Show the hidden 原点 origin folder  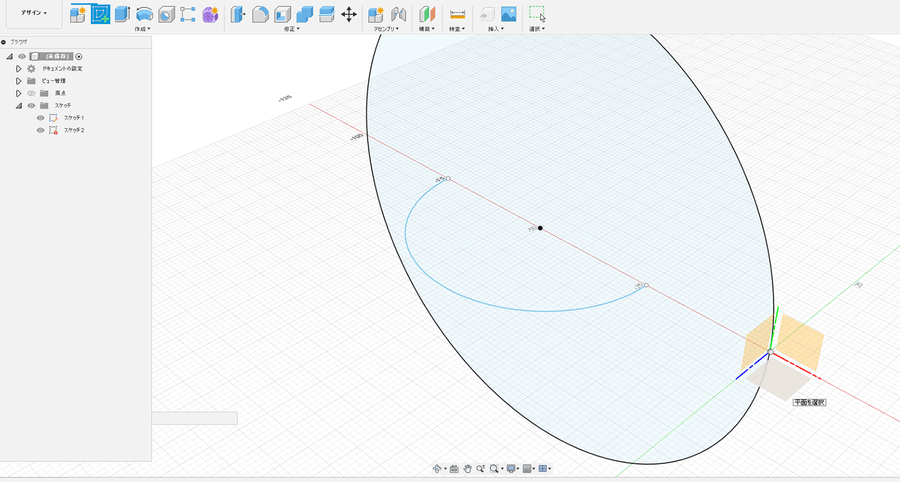coord(31,93)
